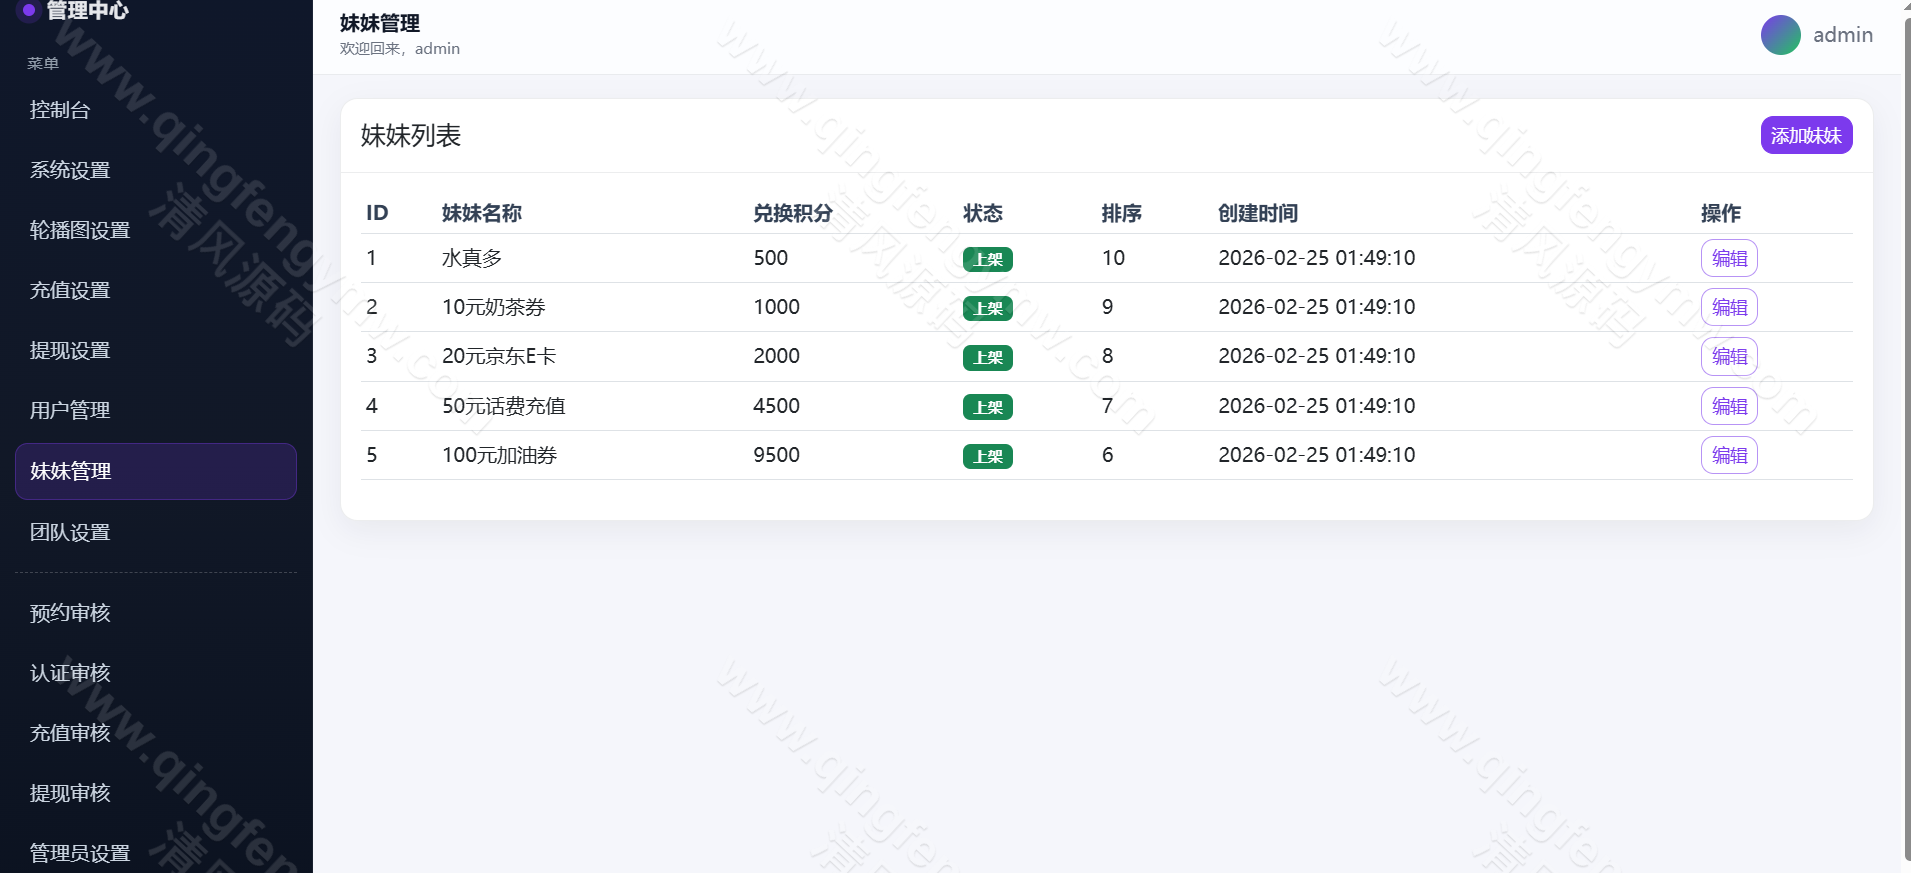
Task: Click points value 2000
Action: pyautogui.click(x=777, y=356)
